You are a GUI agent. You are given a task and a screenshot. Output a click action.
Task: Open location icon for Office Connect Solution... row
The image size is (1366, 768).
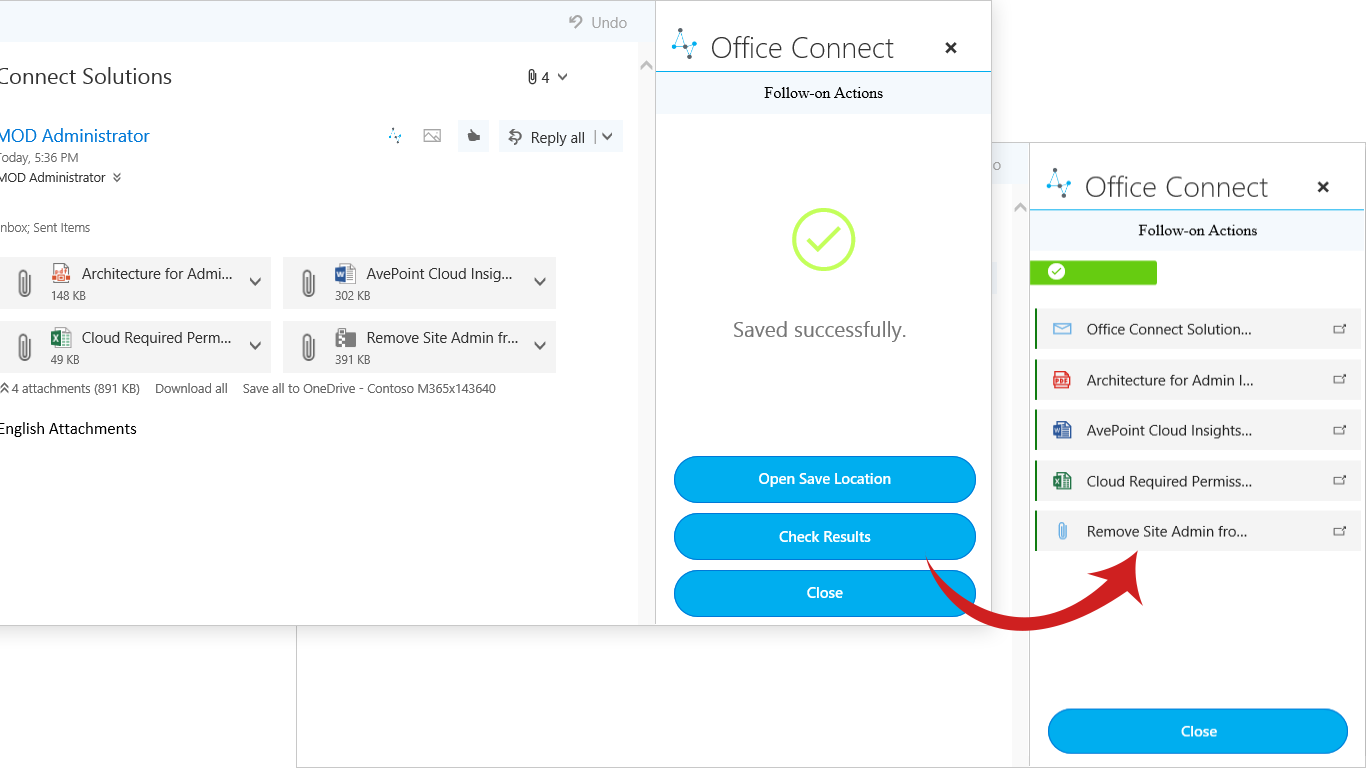(1340, 329)
